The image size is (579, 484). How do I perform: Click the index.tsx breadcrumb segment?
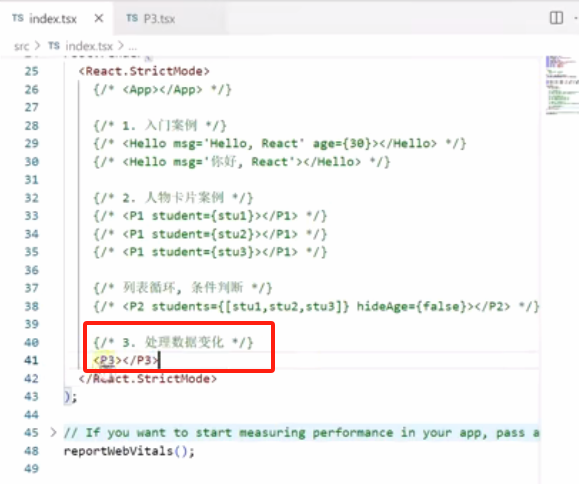point(89,46)
